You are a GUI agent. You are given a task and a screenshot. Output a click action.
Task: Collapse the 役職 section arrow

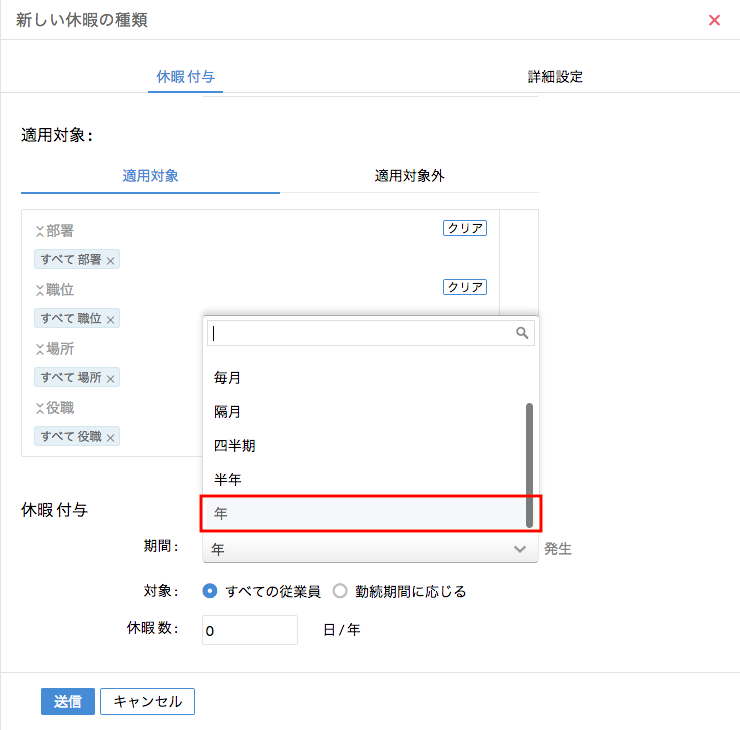point(40,408)
